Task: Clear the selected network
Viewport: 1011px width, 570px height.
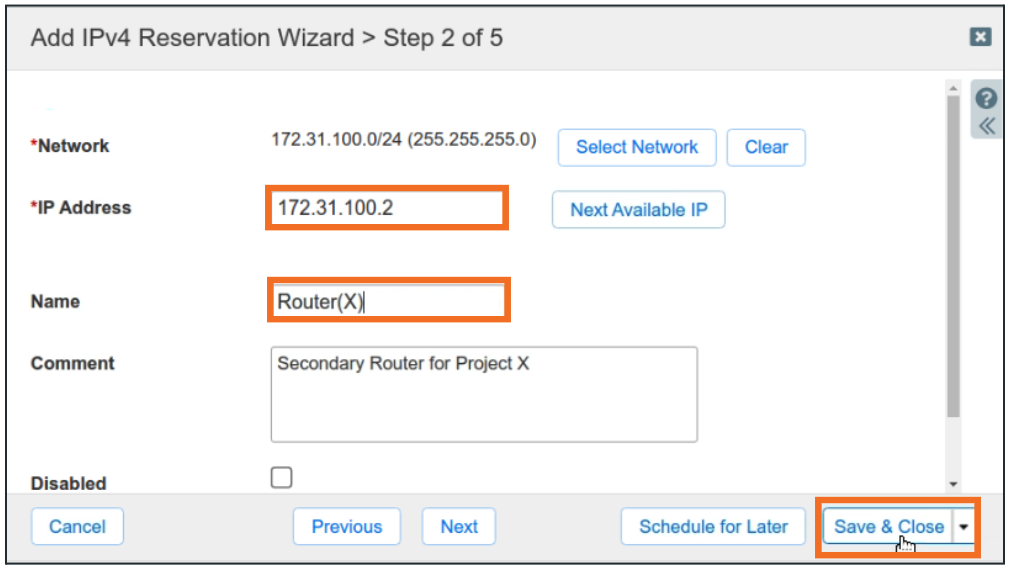Action: [x=766, y=147]
